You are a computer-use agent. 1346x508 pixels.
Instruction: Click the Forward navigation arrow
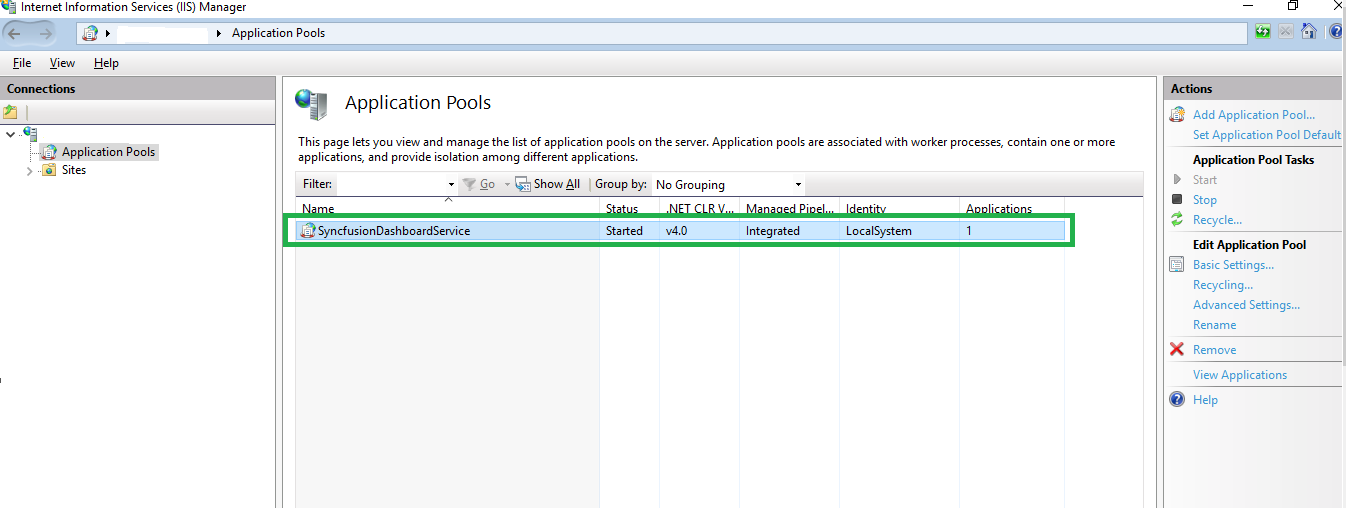coord(46,33)
